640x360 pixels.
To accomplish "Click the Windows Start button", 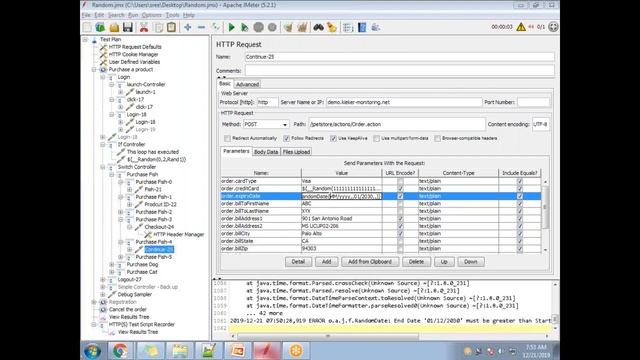I will [93, 351].
